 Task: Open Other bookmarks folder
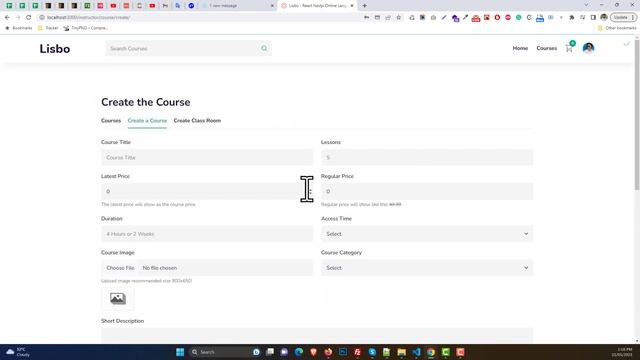[x=617, y=28]
